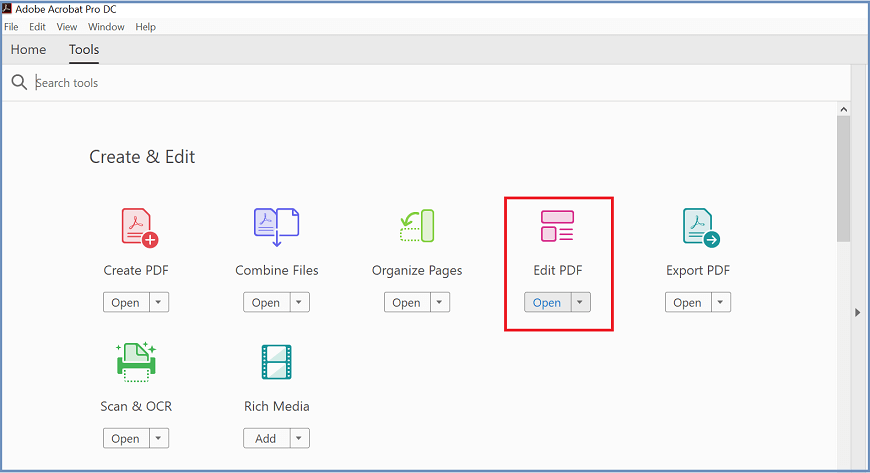This screenshot has height=473, width=870.
Task: Click the vertical scrollbar thumb
Action: click(x=843, y=179)
